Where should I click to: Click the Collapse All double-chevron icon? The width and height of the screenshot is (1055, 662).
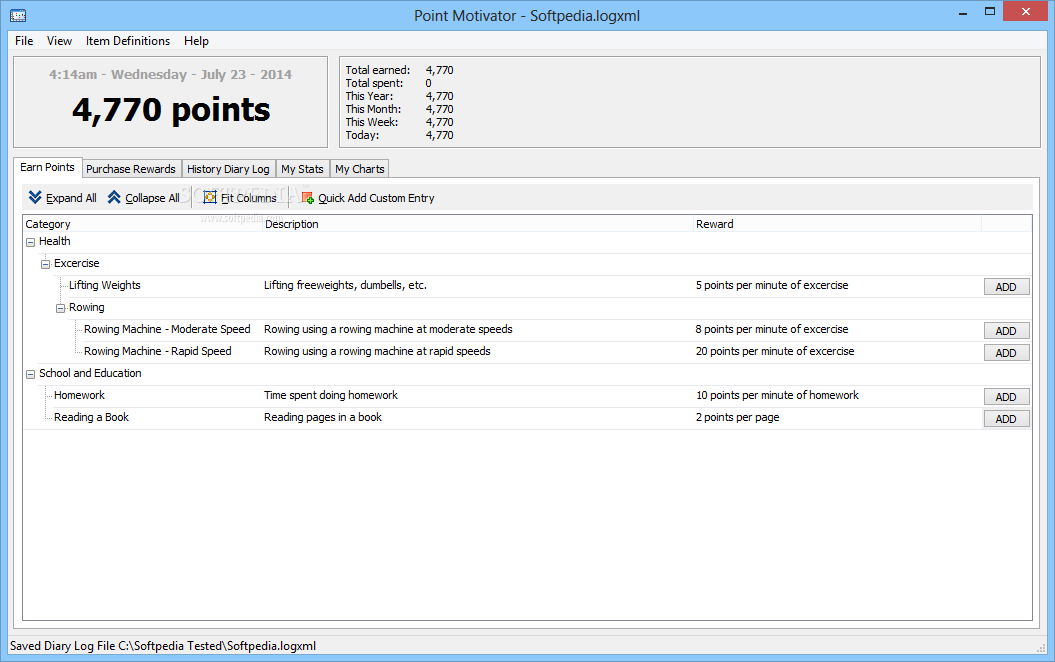tap(114, 197)
